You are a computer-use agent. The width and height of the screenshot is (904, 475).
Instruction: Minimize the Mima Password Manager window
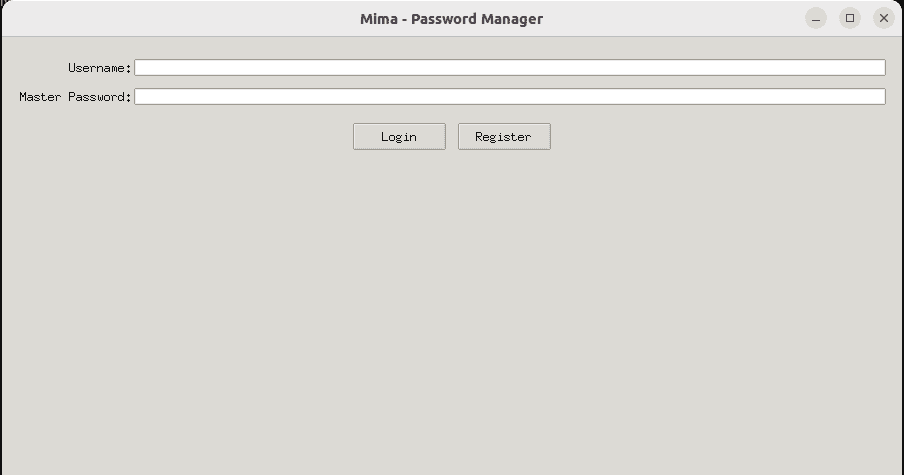tap(816, 18)
